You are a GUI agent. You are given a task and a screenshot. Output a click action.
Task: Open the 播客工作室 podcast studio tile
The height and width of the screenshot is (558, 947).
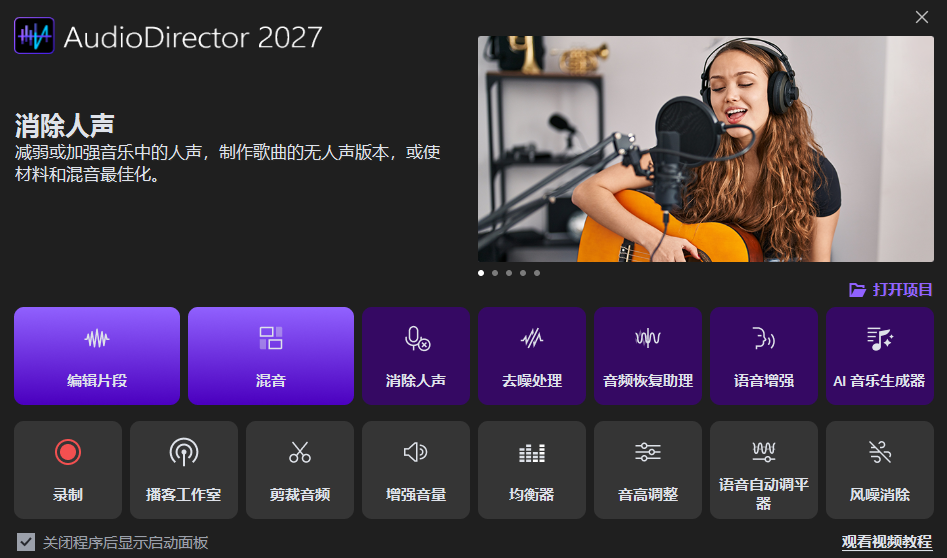pyautogui.click(x=184, y=470)
